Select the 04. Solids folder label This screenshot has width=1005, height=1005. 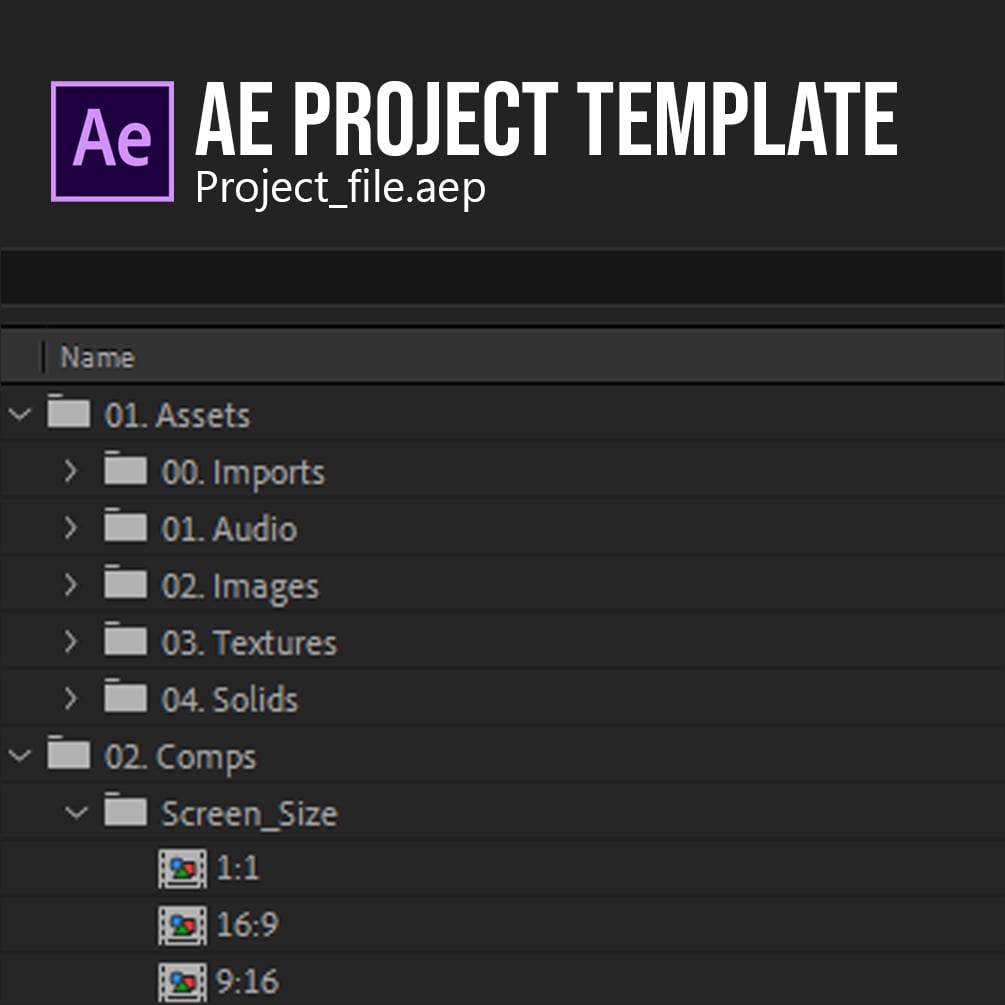(x=230, y=700)
